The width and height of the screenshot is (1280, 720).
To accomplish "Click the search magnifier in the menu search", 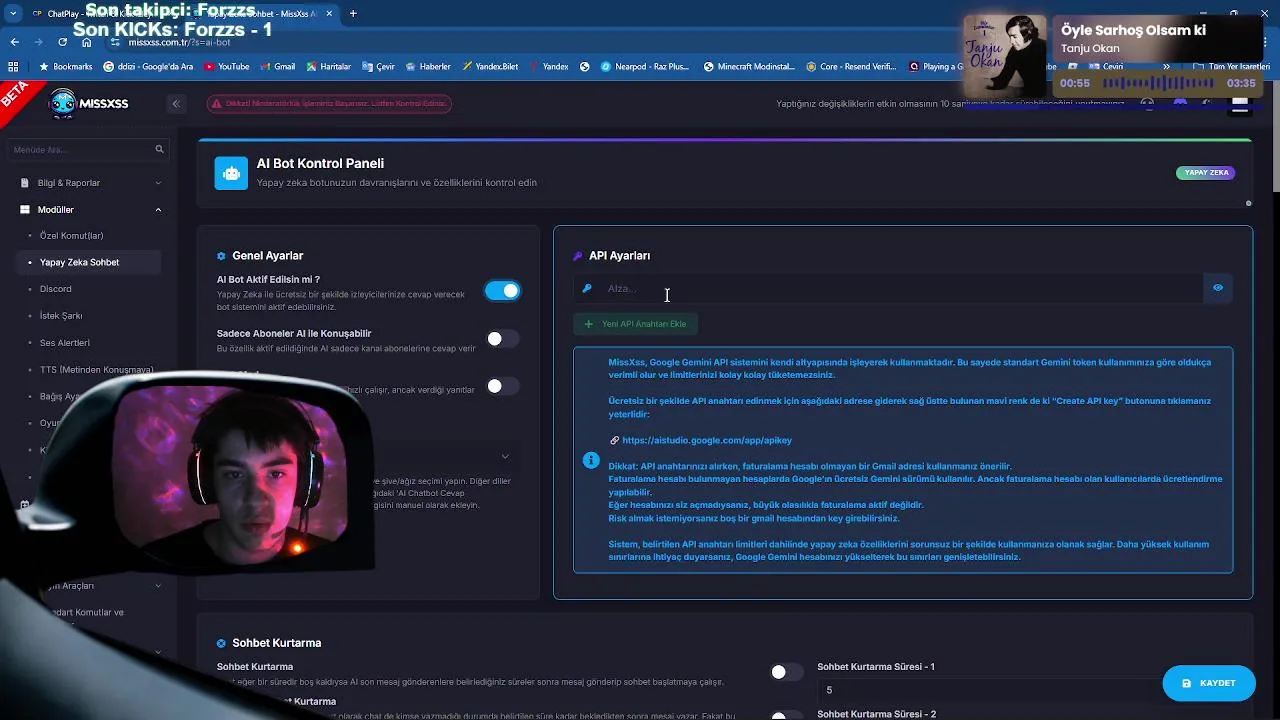I will (x=159, y=149).
